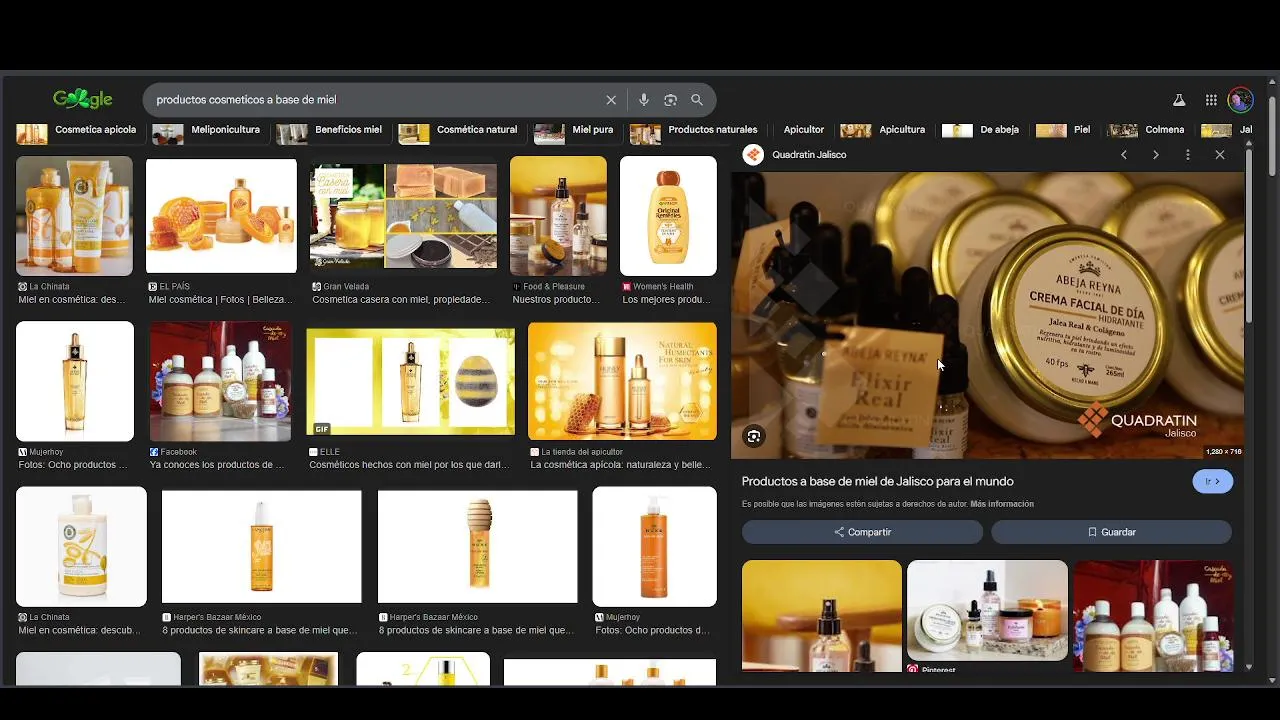Open Más información copyright link
The height and width of the screenshot is (720, 1280).
coord(1002,504)
